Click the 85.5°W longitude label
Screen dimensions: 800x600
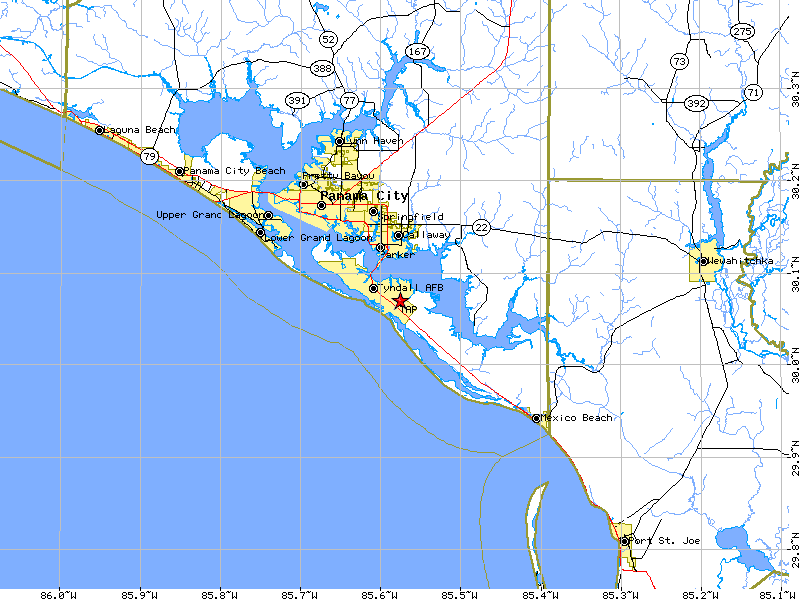[x=460, y=594]
